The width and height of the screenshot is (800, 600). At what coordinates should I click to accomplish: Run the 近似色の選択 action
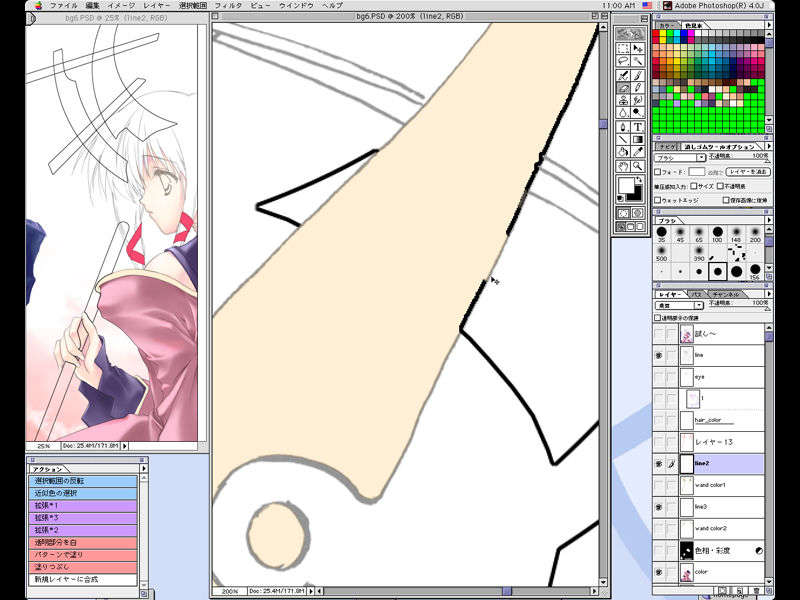pos(83,493)
